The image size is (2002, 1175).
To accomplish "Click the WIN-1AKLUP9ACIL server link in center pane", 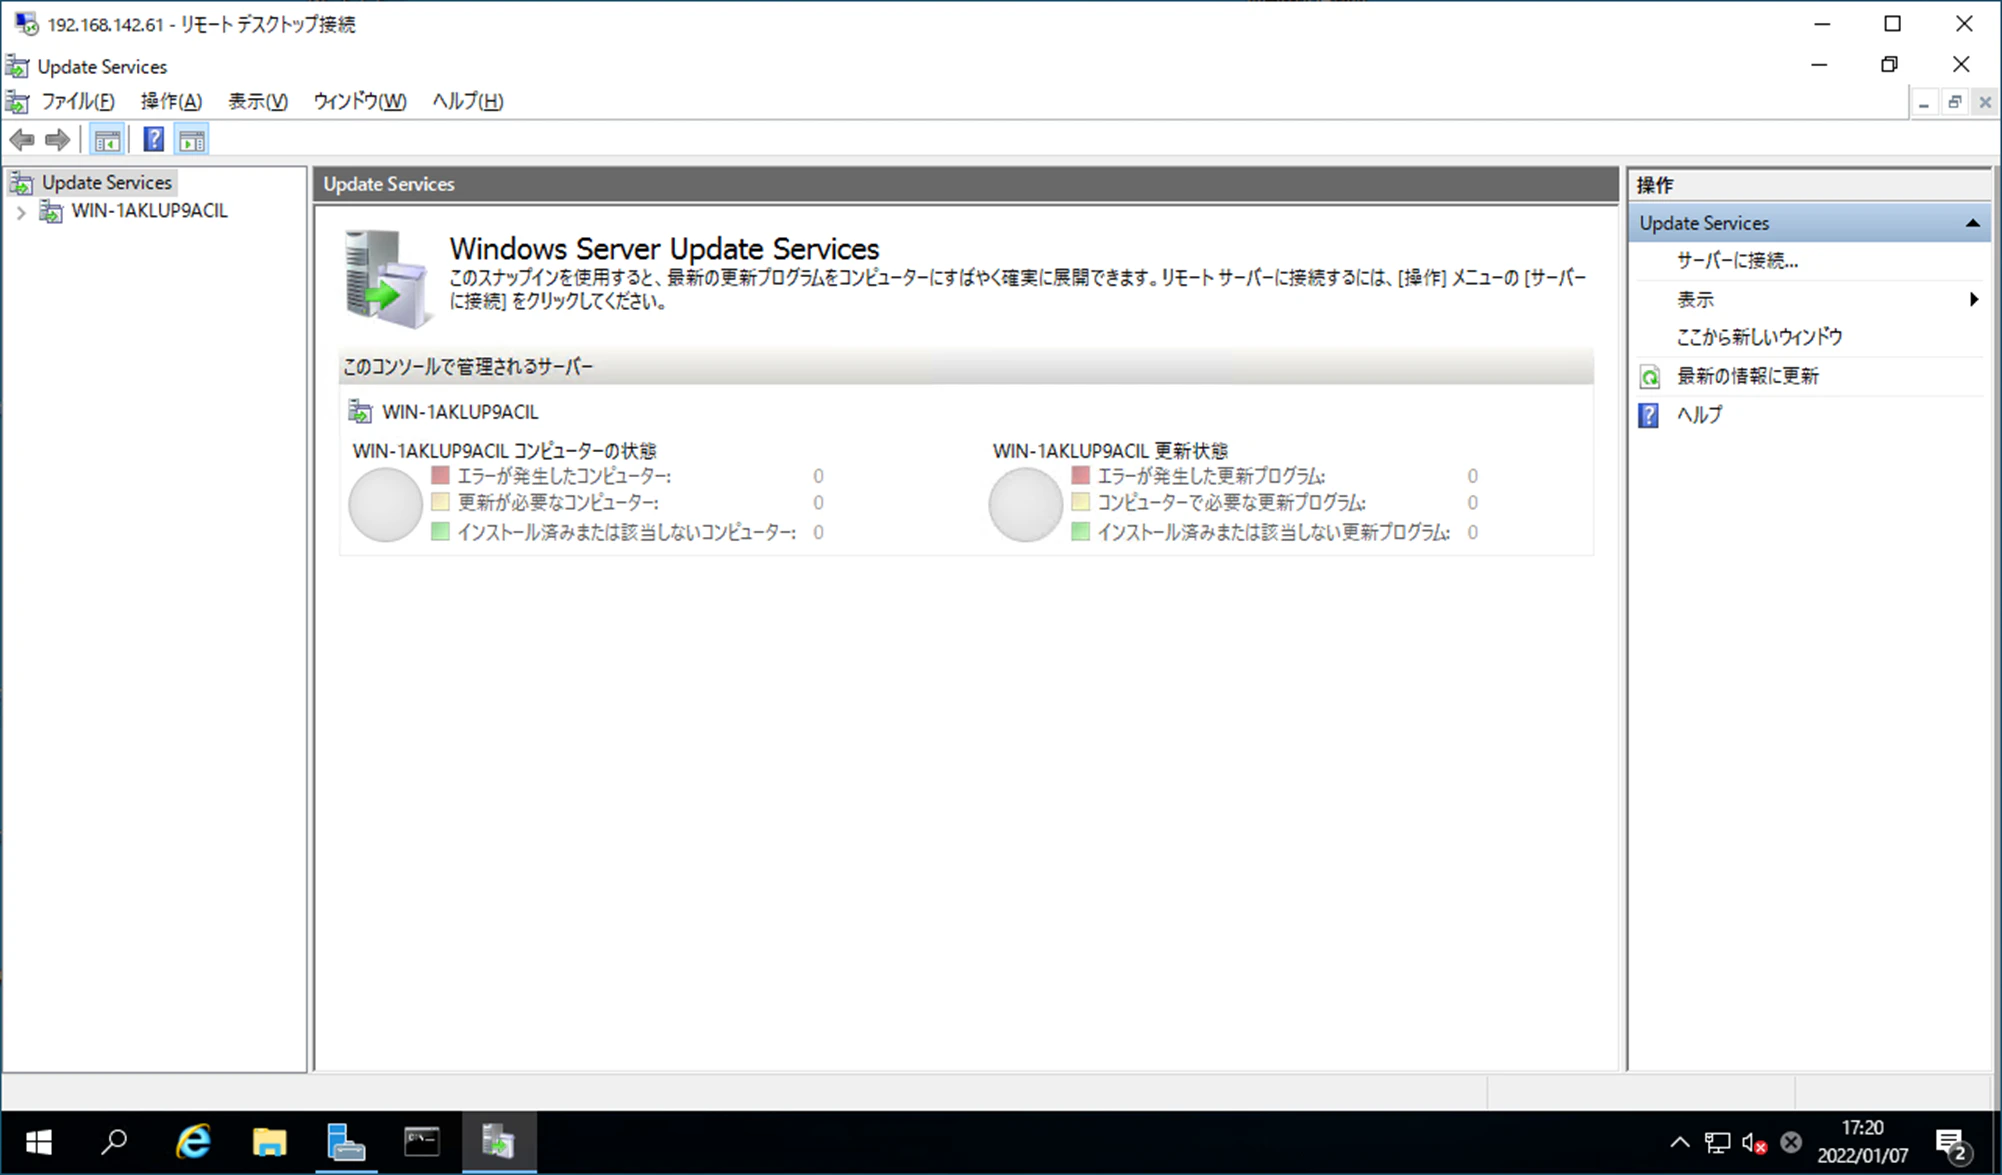I will click(460, 412).
